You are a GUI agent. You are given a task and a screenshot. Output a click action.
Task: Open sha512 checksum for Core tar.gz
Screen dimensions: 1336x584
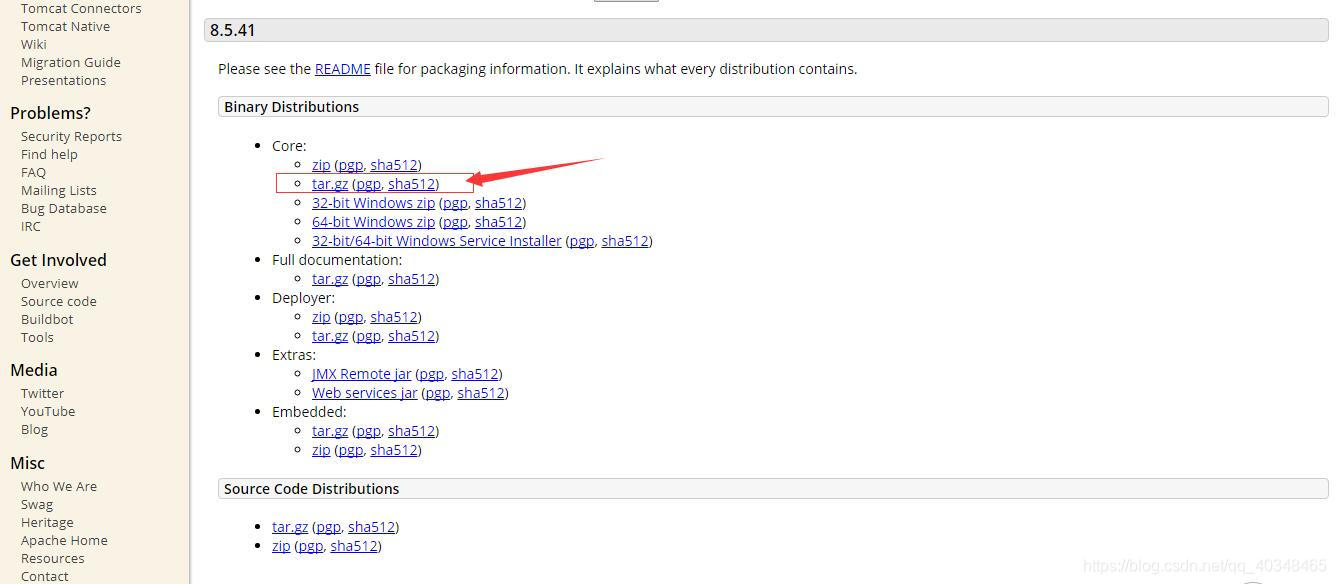coord(411,184)
